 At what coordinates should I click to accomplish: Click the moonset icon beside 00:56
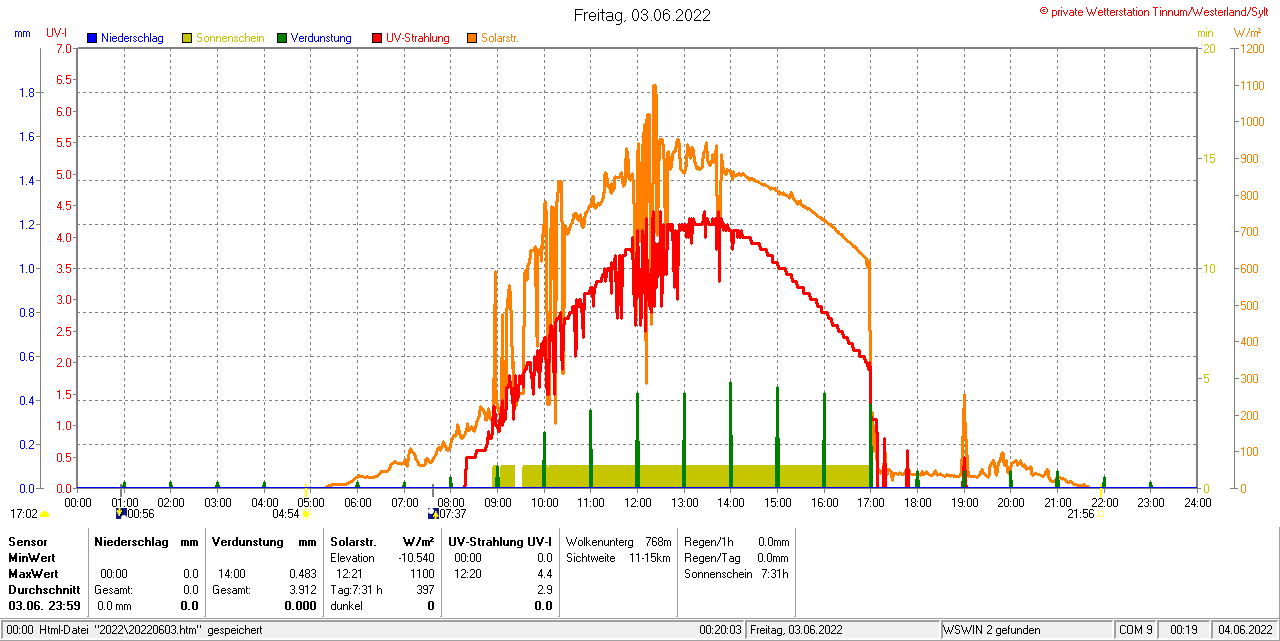click(120, 514)
